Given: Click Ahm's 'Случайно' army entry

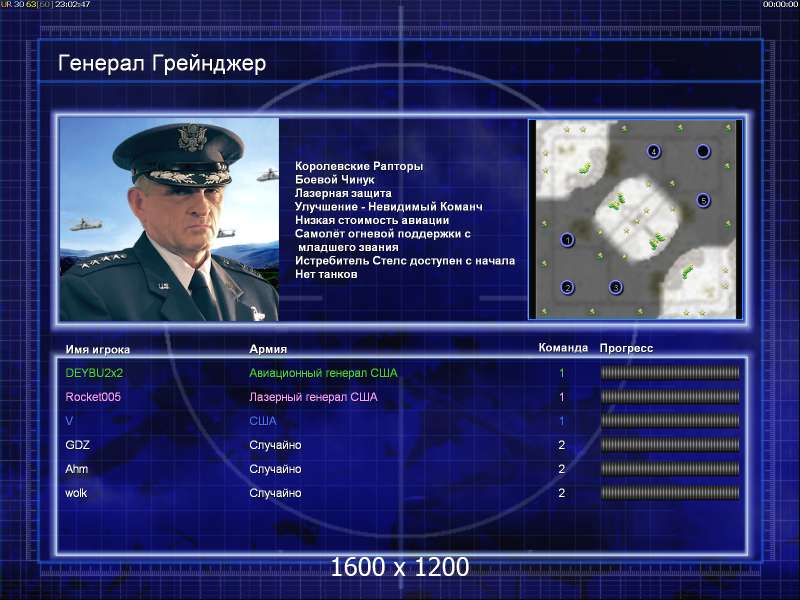Looking at the screenshot, I should coord(275,469).
